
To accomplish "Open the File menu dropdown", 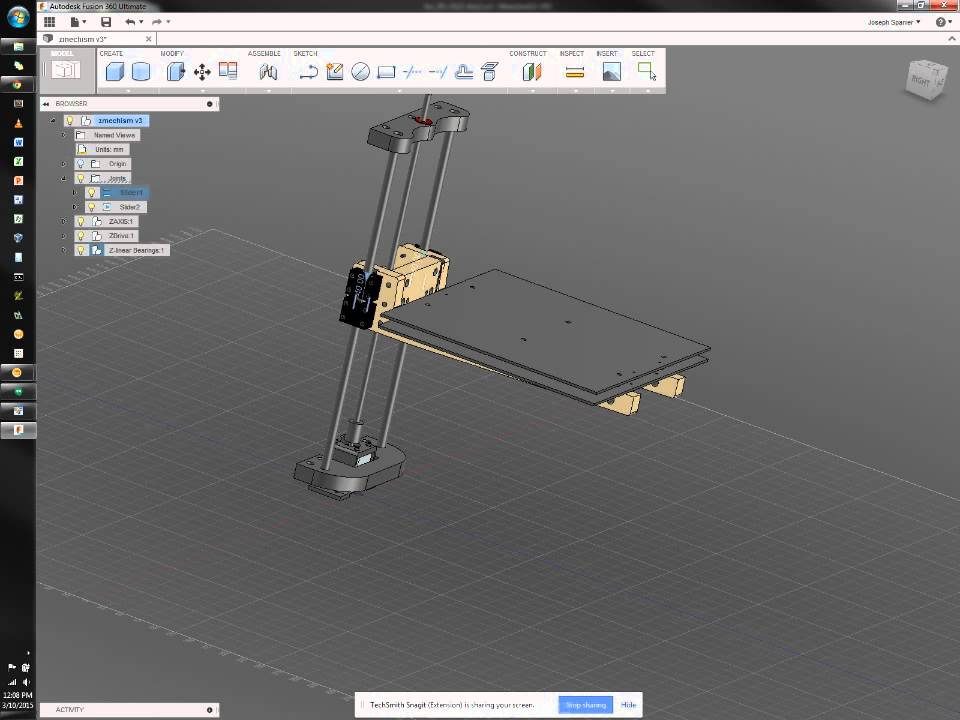I will [78, 22].
